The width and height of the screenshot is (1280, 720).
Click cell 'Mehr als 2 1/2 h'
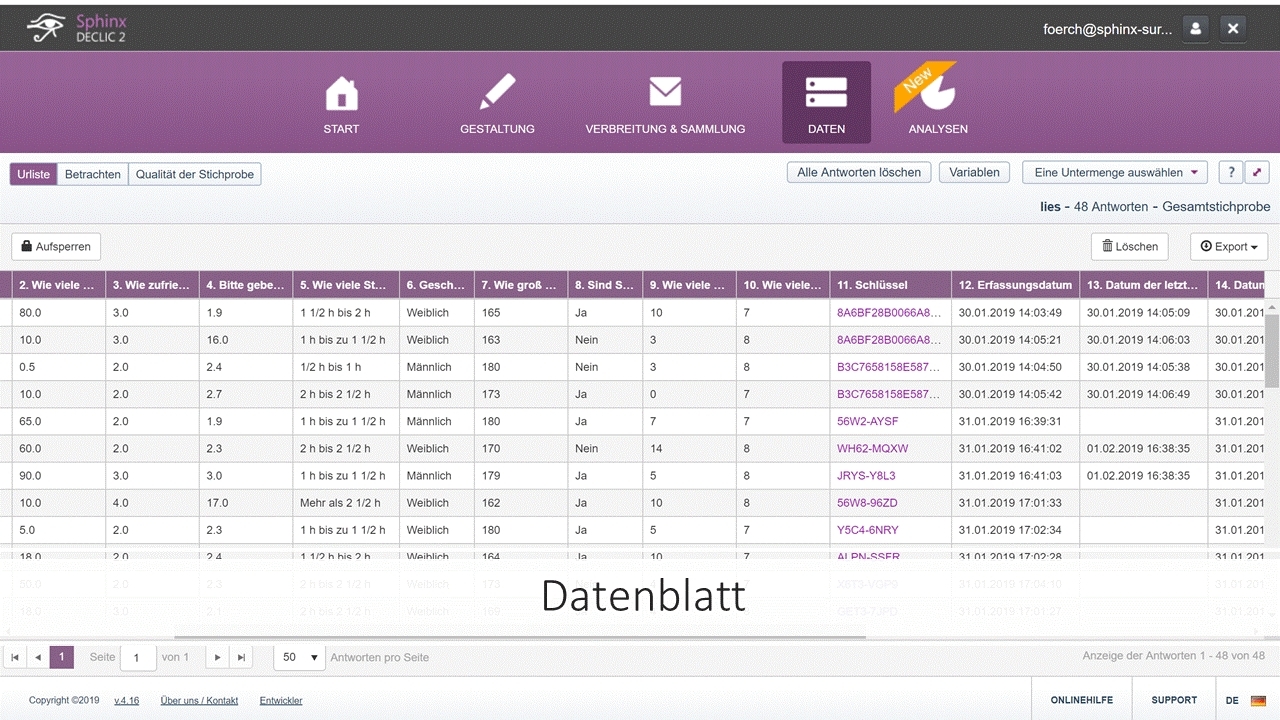pyautogui.click(x=346, y=503)
